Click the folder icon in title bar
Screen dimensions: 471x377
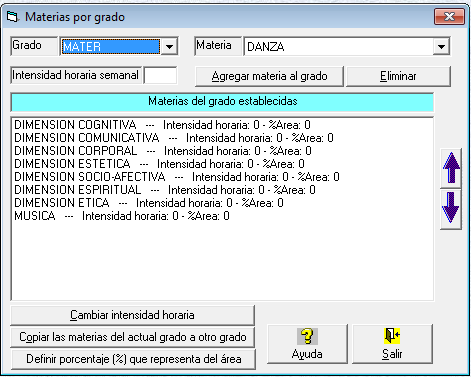[13, 16]
